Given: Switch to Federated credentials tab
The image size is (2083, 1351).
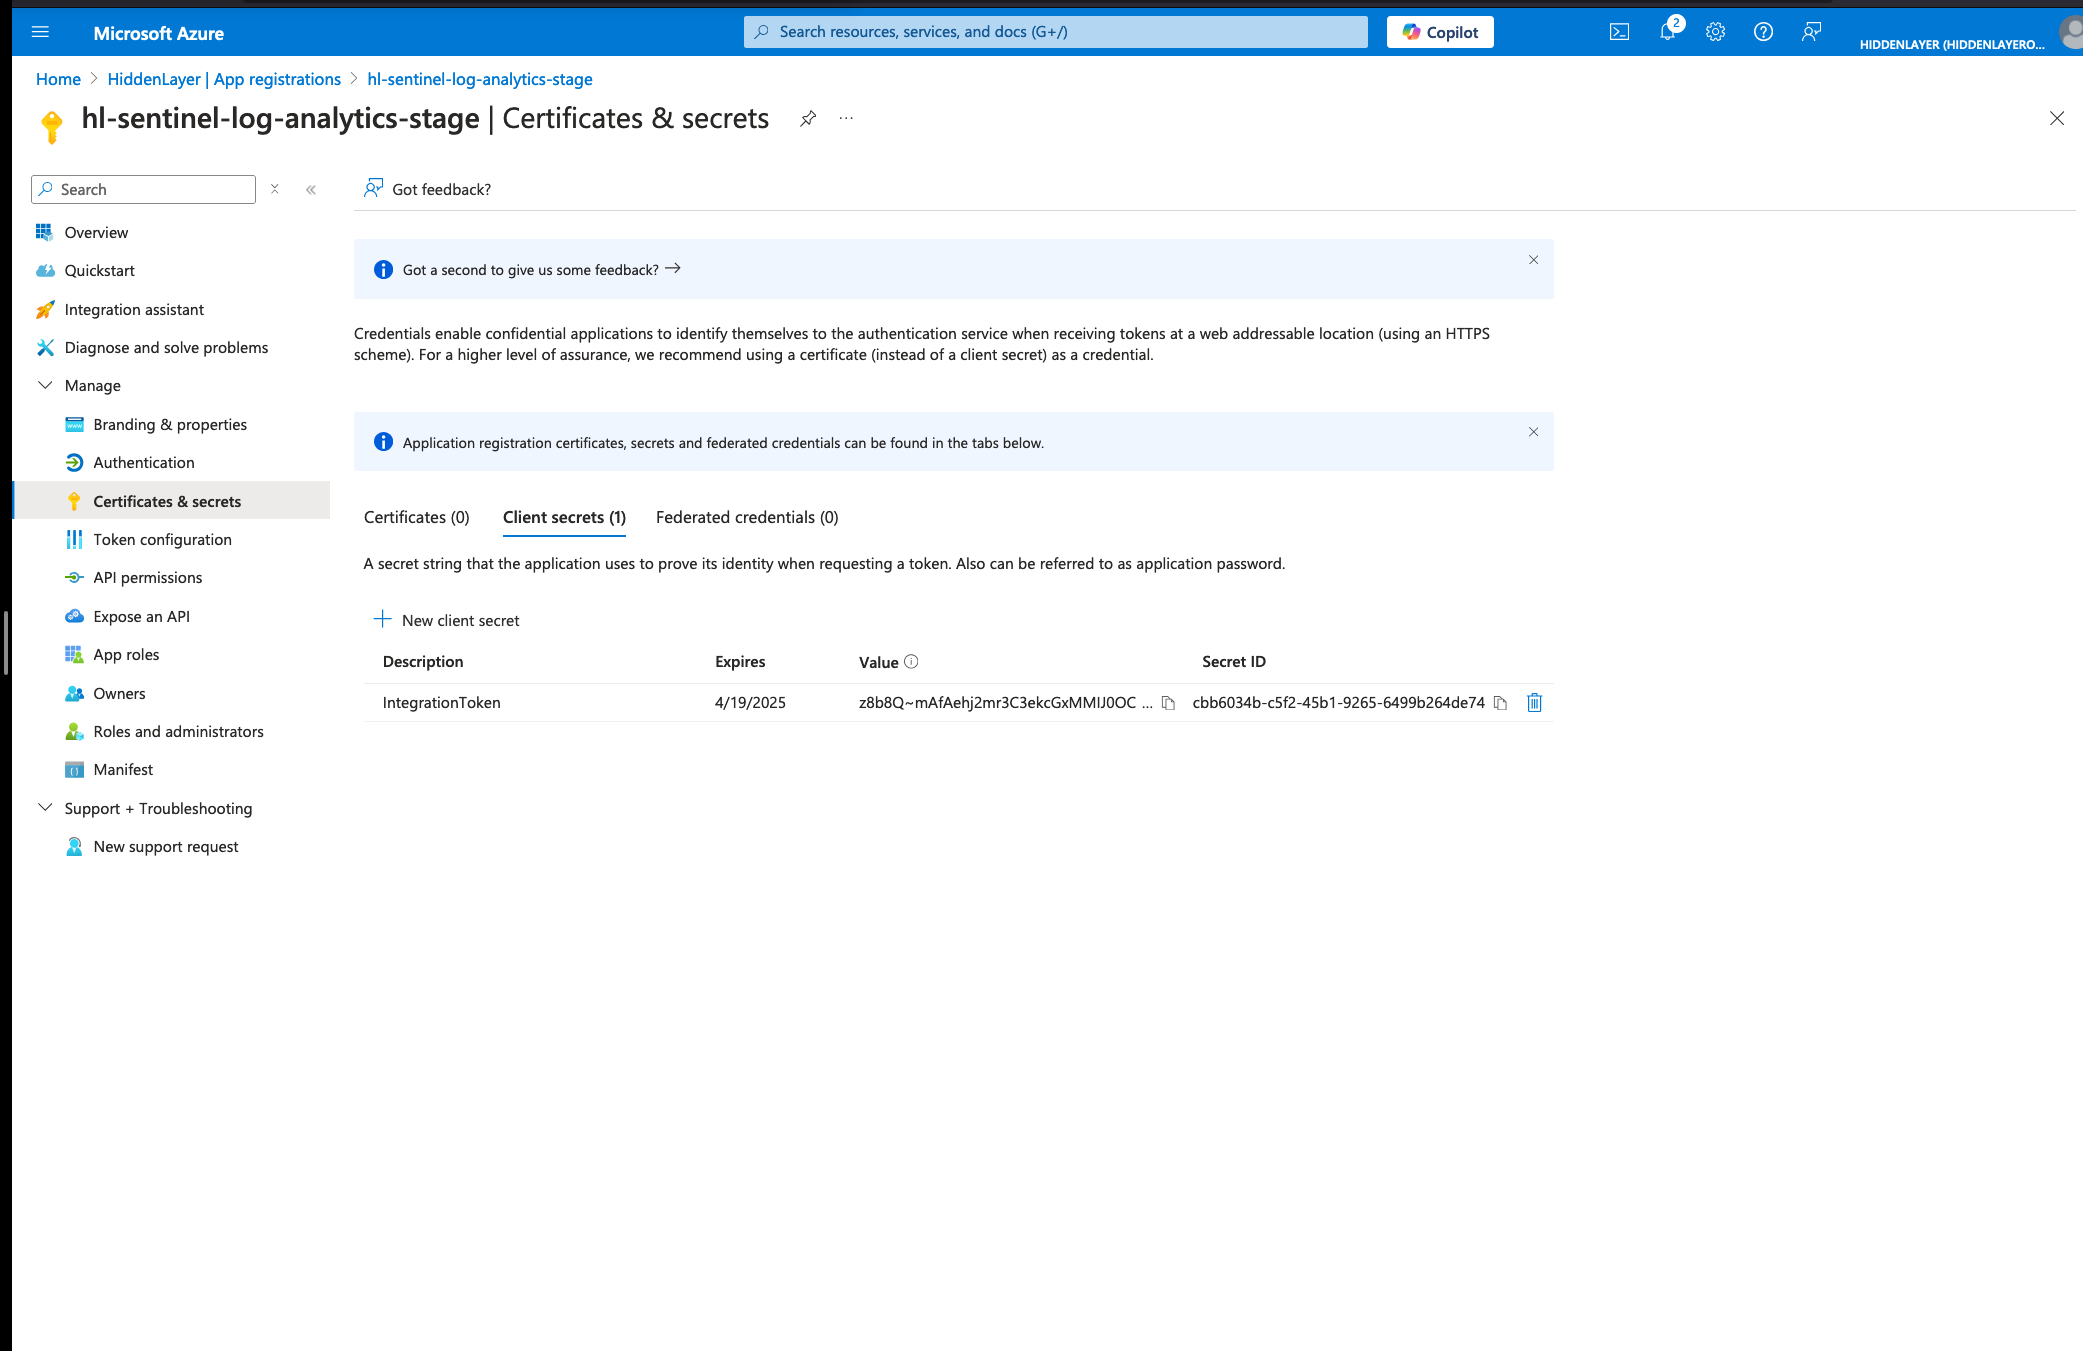Looking at the screenshot, I should pyautogui.click(x=747, y=517).
